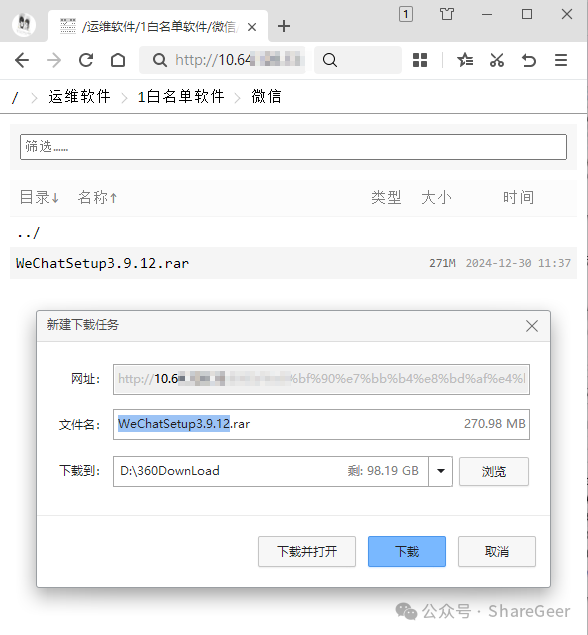Viewport: 588px width, 635px height.
Task: Reload the page with the refresh icon
Action: click(x=86, y=60)
